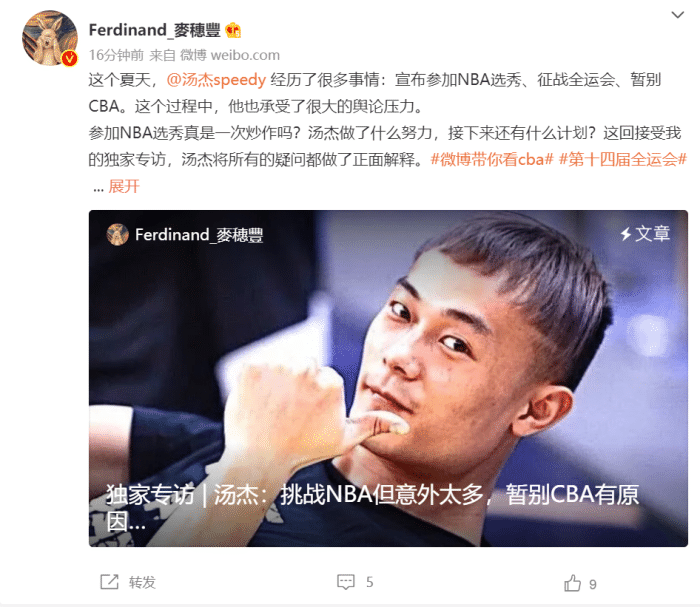
Task: Expand full post with 展开
Action: pyautogui.click(x=124, y=186)
